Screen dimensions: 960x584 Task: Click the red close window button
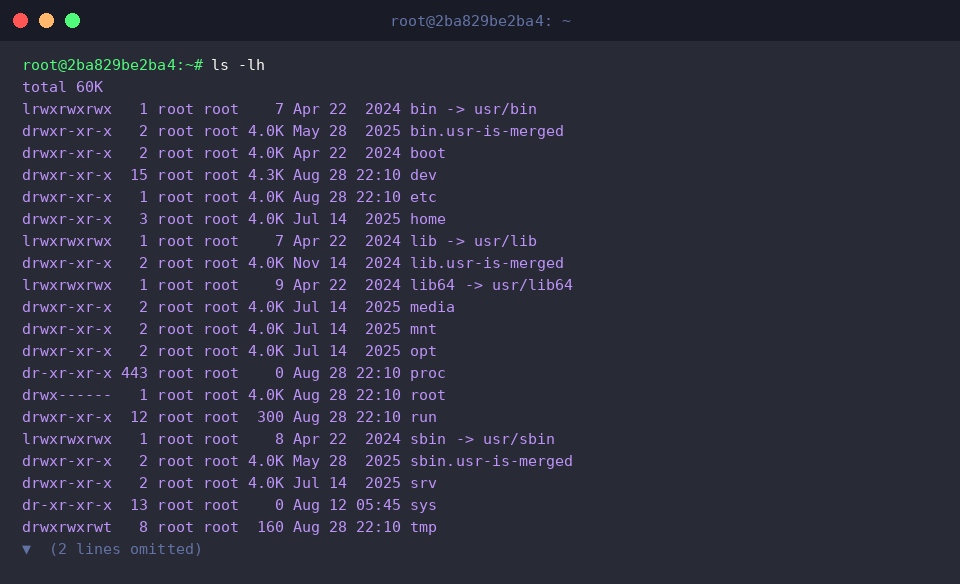pos(20,21)
